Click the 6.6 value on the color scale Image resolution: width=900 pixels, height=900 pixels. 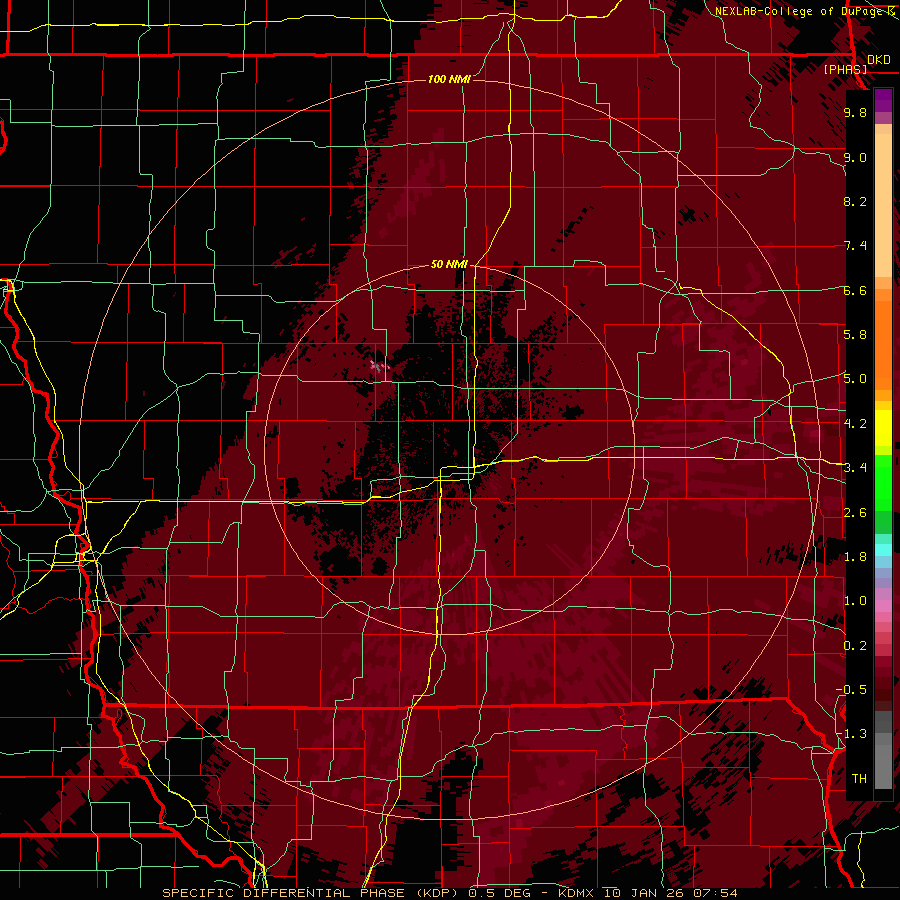tap(855, 290)
